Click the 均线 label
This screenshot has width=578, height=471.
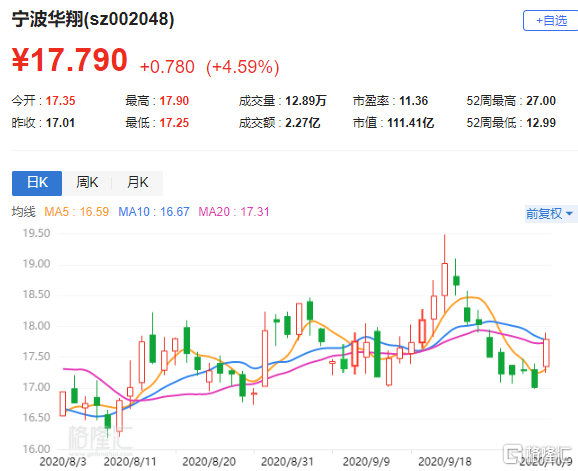(24, 212)
